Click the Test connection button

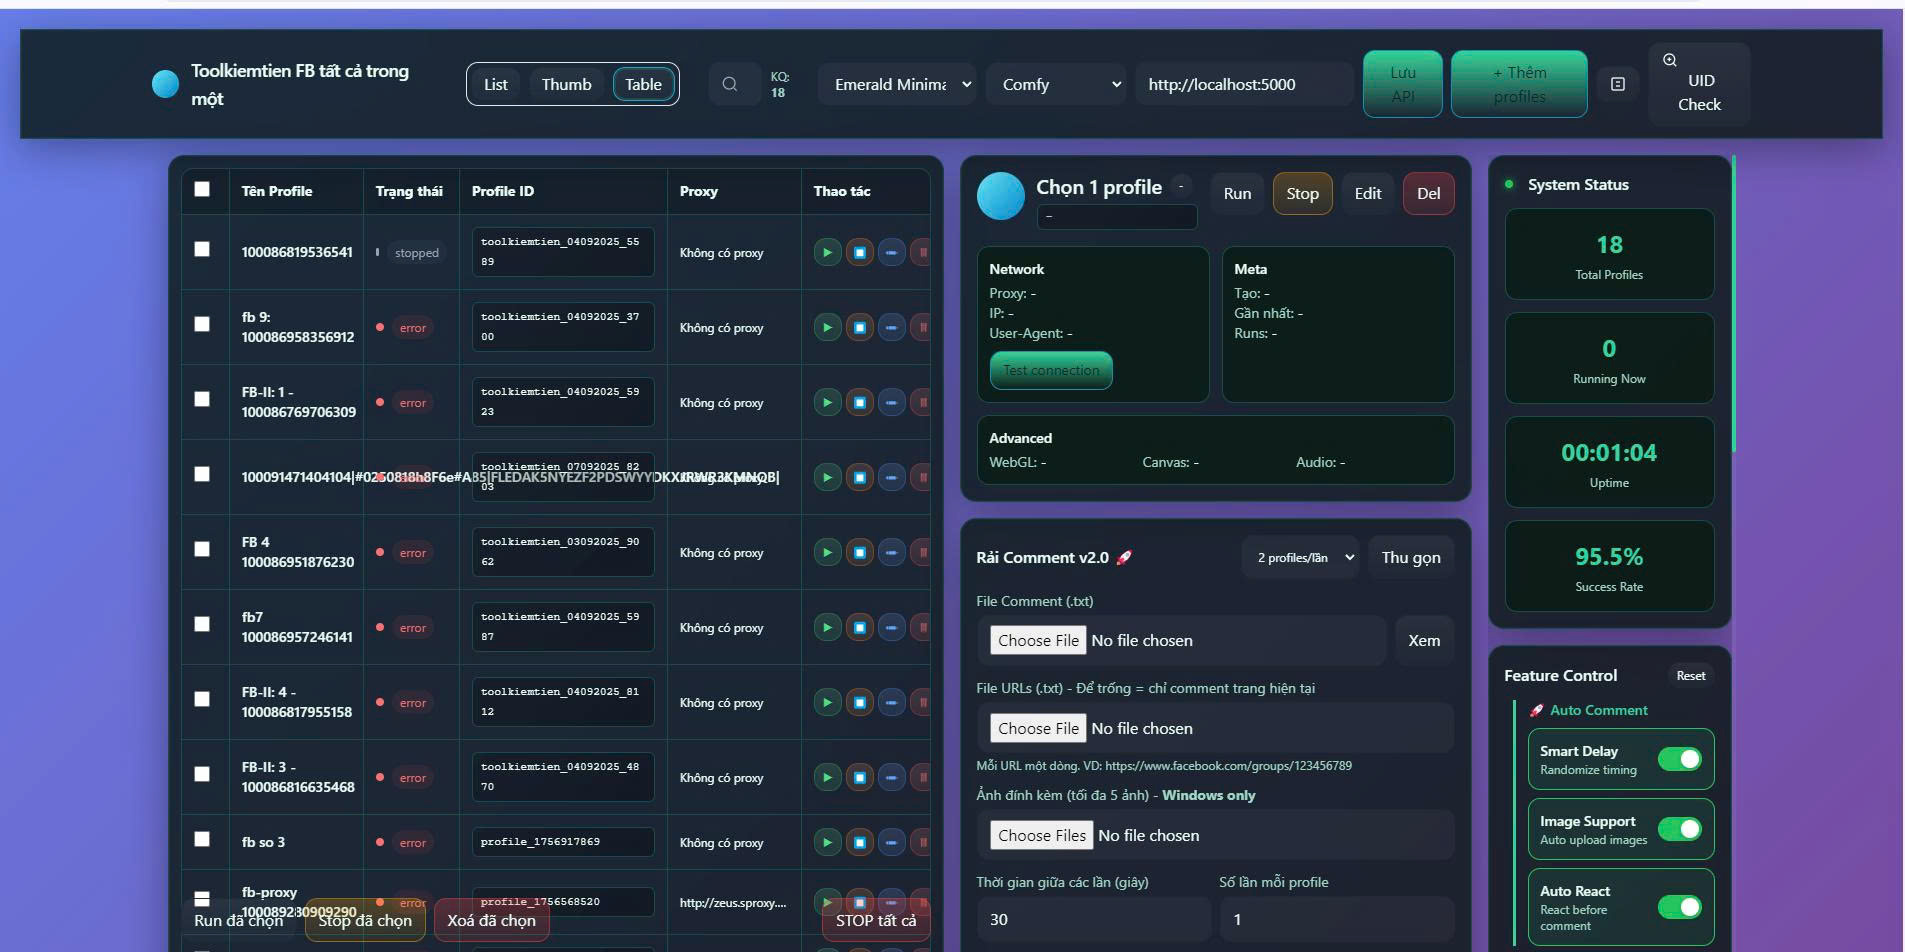click(1050, 370)
